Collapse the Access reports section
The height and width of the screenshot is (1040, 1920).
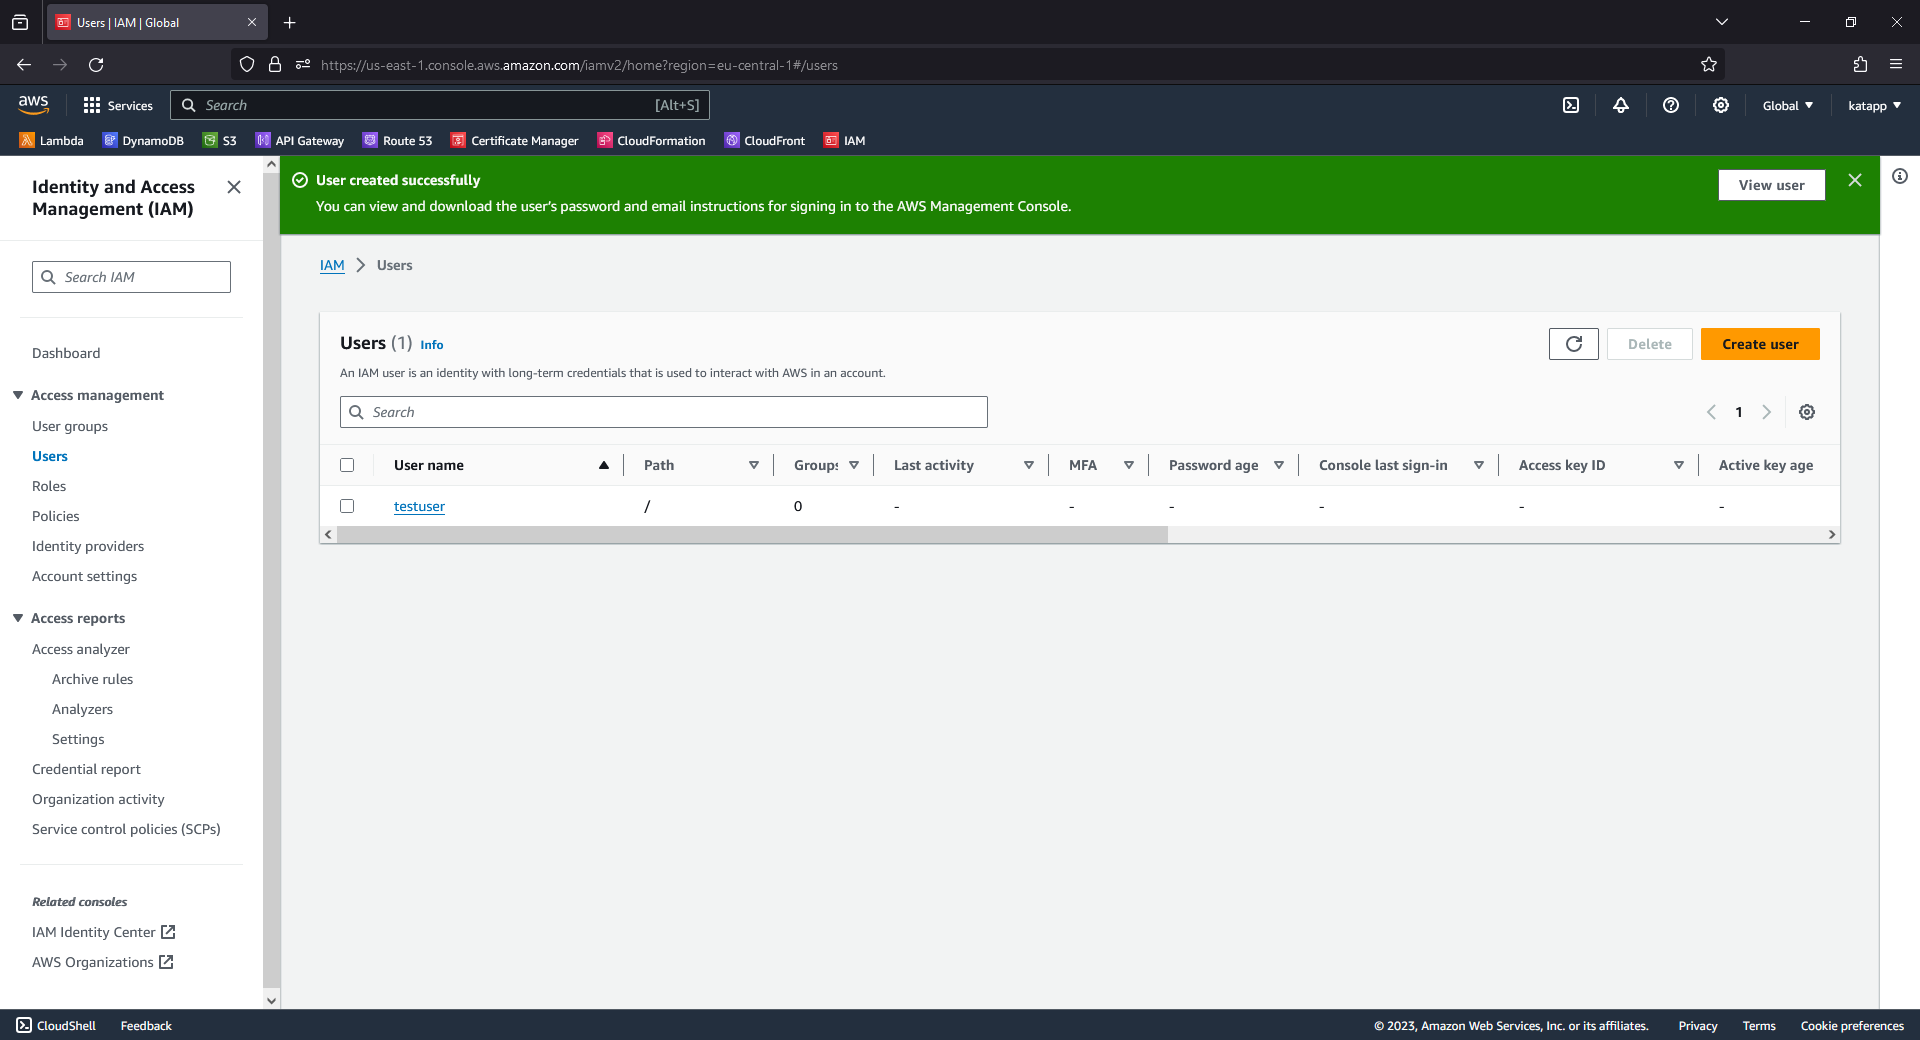18,618
